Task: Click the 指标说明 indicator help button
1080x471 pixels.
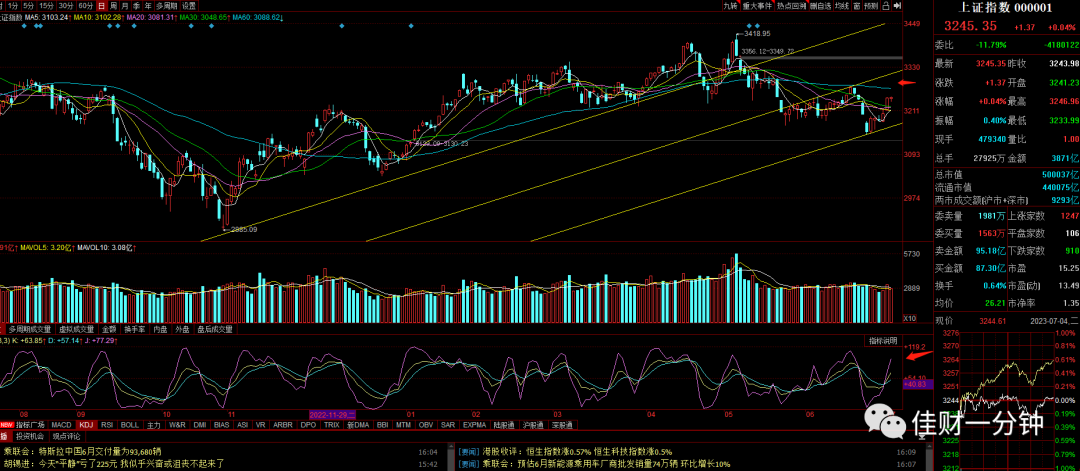Action: point(883,341)
